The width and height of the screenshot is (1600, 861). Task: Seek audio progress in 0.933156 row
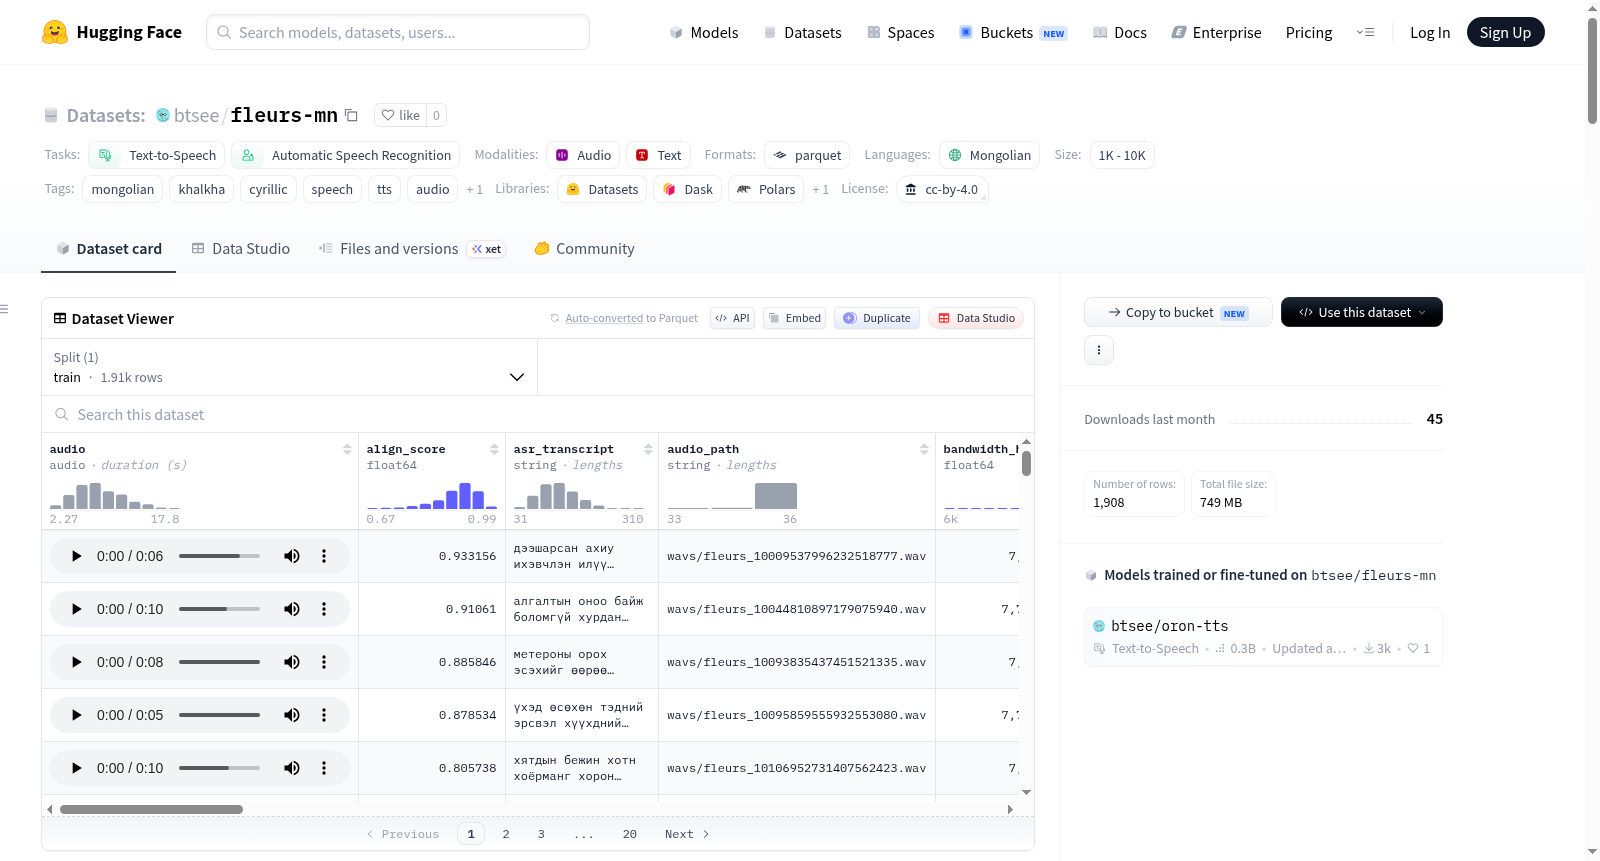[x=219, y=556]
